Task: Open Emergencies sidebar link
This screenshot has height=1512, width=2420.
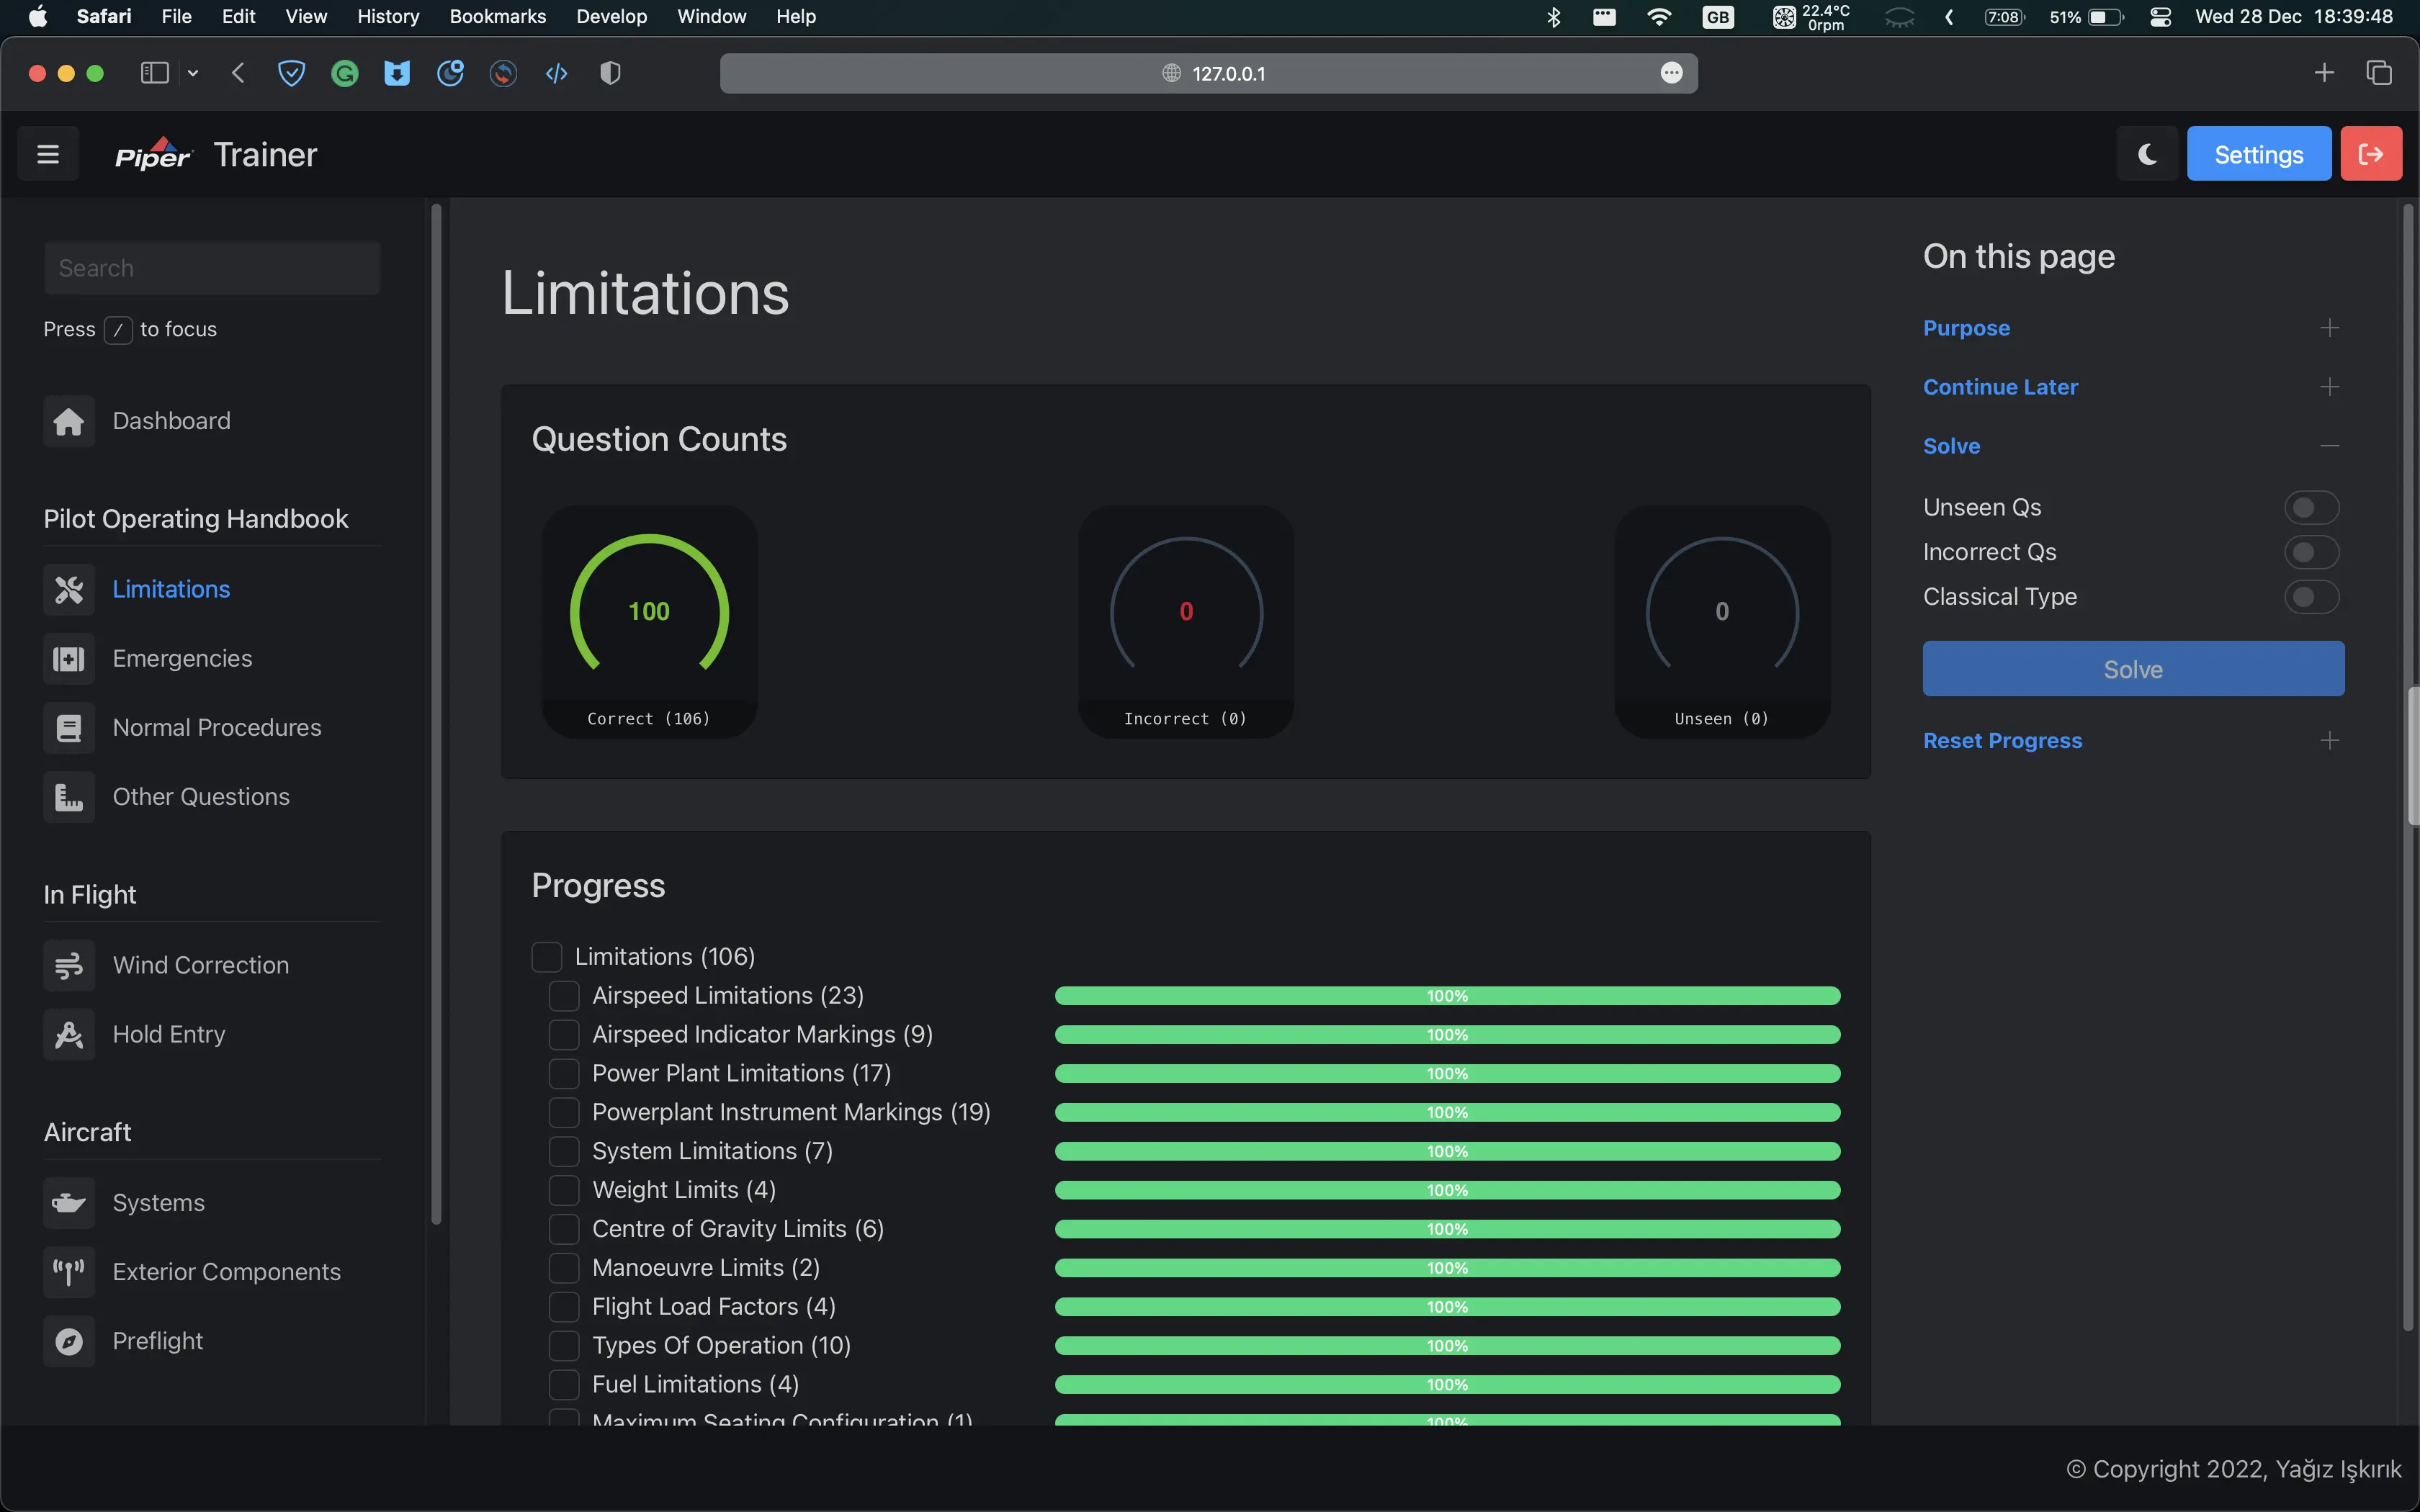Action: click(182, 658)
